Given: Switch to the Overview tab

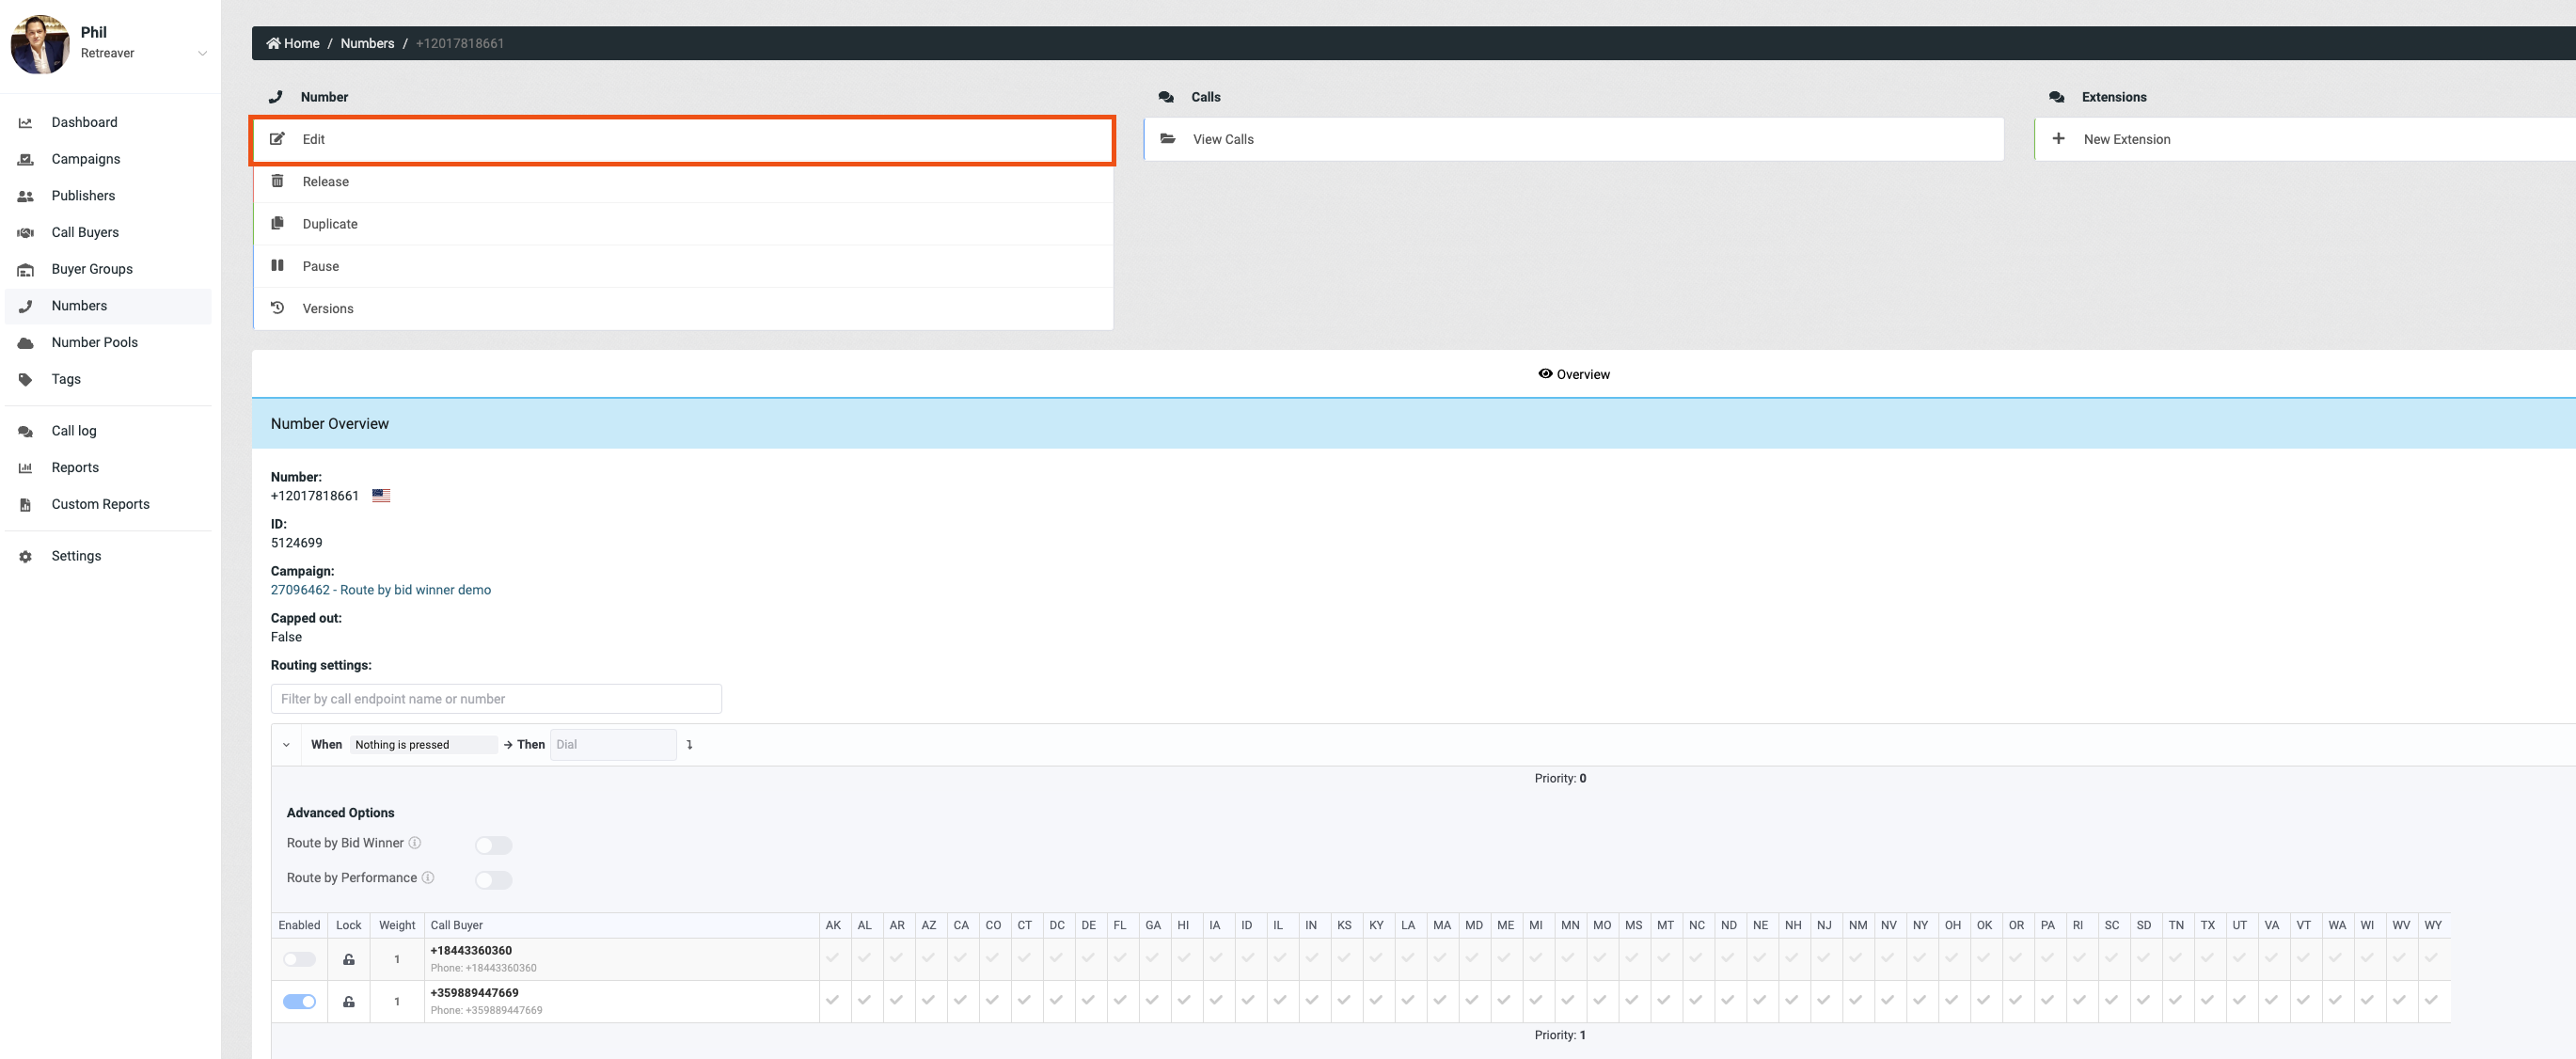Looking at the screenshot, I should pyautogui.click(x=1574, y=374).
